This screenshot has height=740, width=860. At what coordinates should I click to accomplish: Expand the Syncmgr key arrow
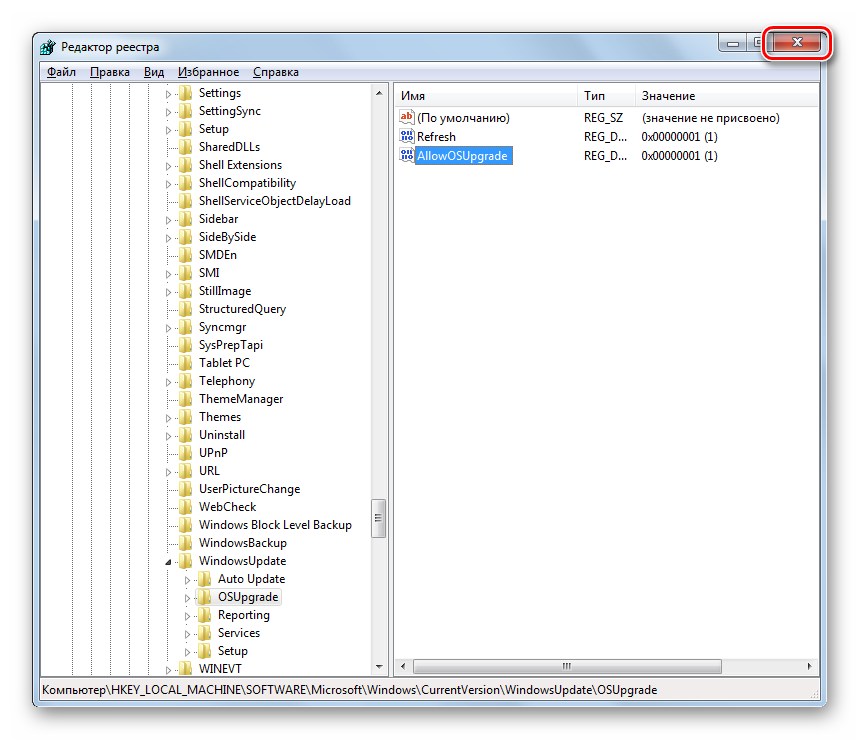[168, 327]
